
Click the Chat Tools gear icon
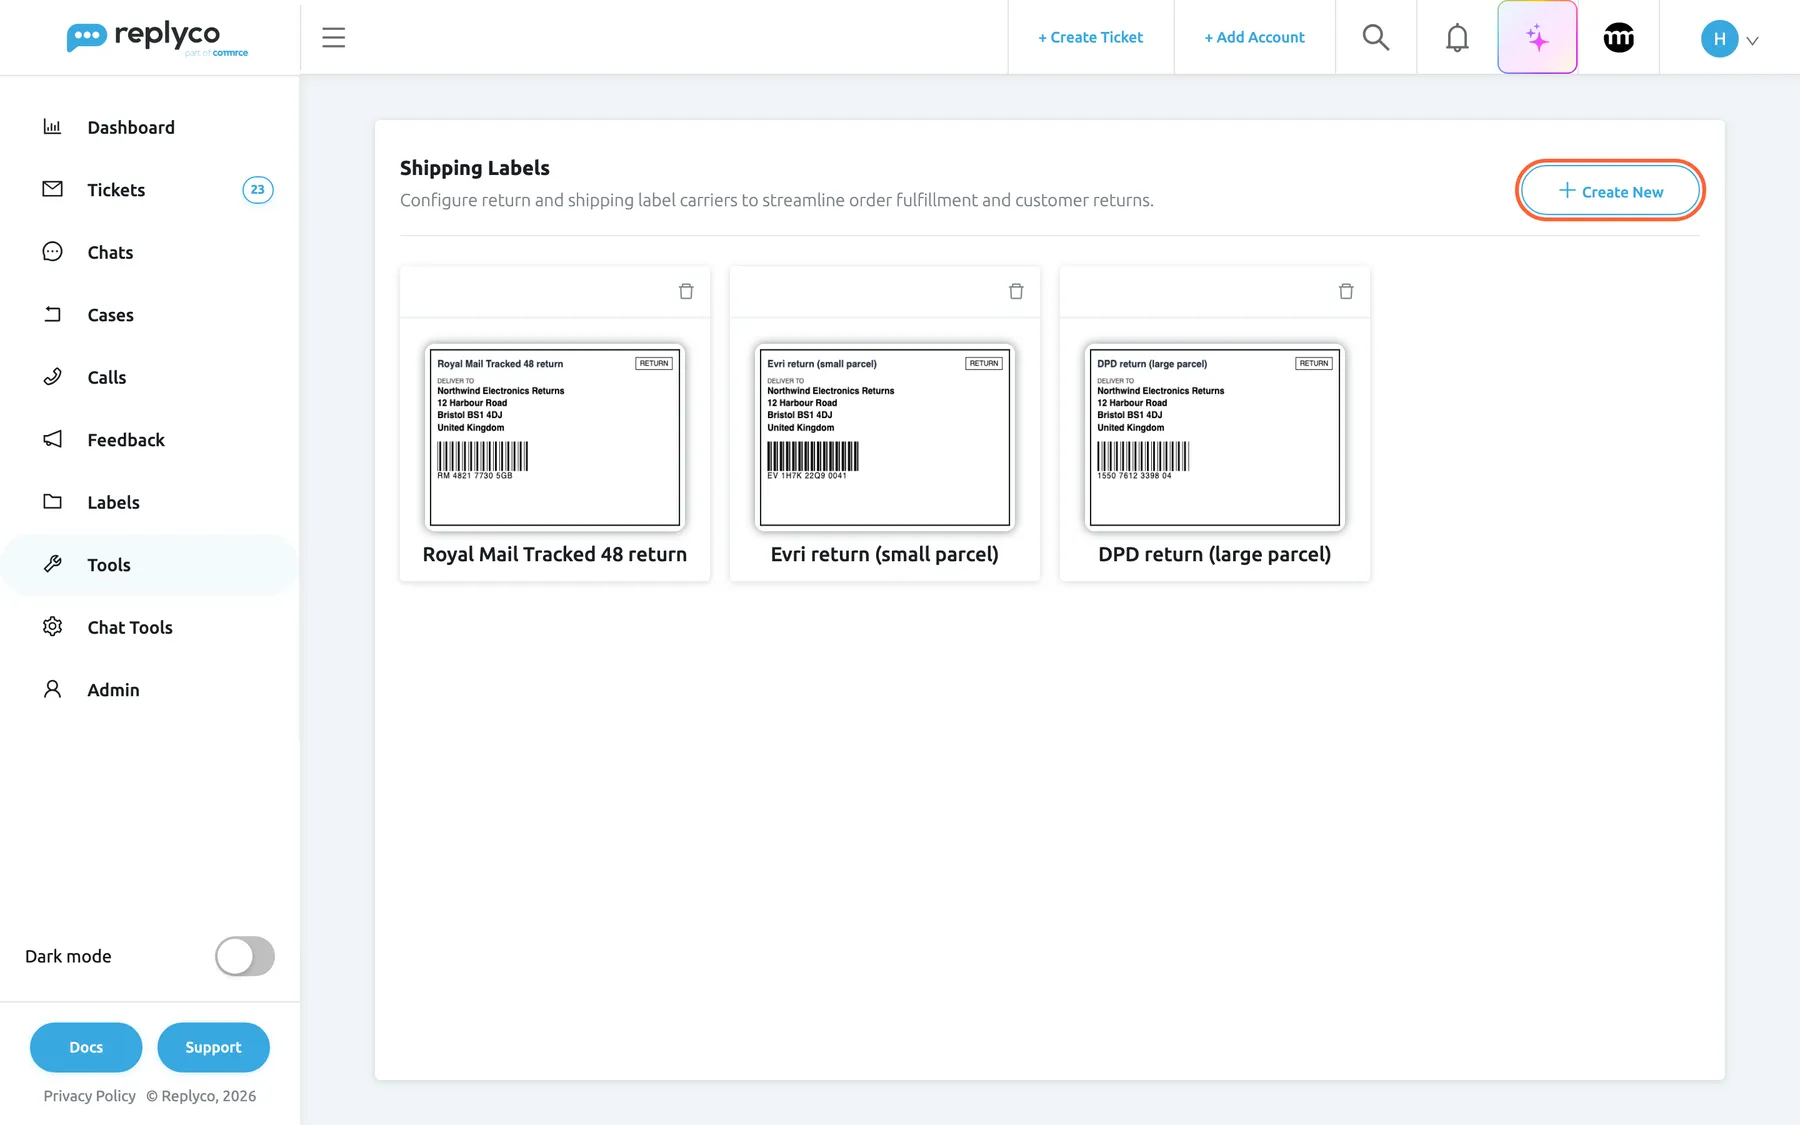pyautogui.click(x=52, y=627)
